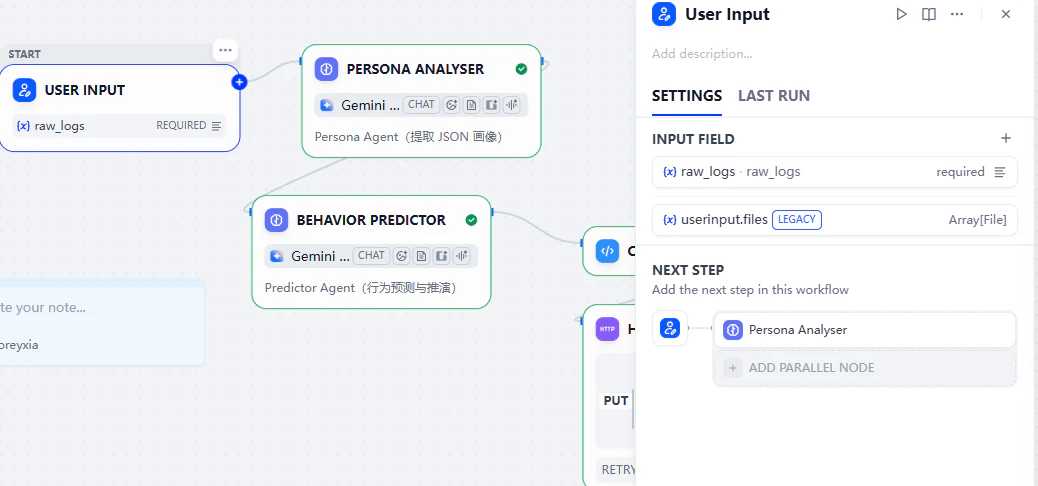Open Persona Analyser in Next Step list
The image size is (1038, 486).
tap(865, 330)
